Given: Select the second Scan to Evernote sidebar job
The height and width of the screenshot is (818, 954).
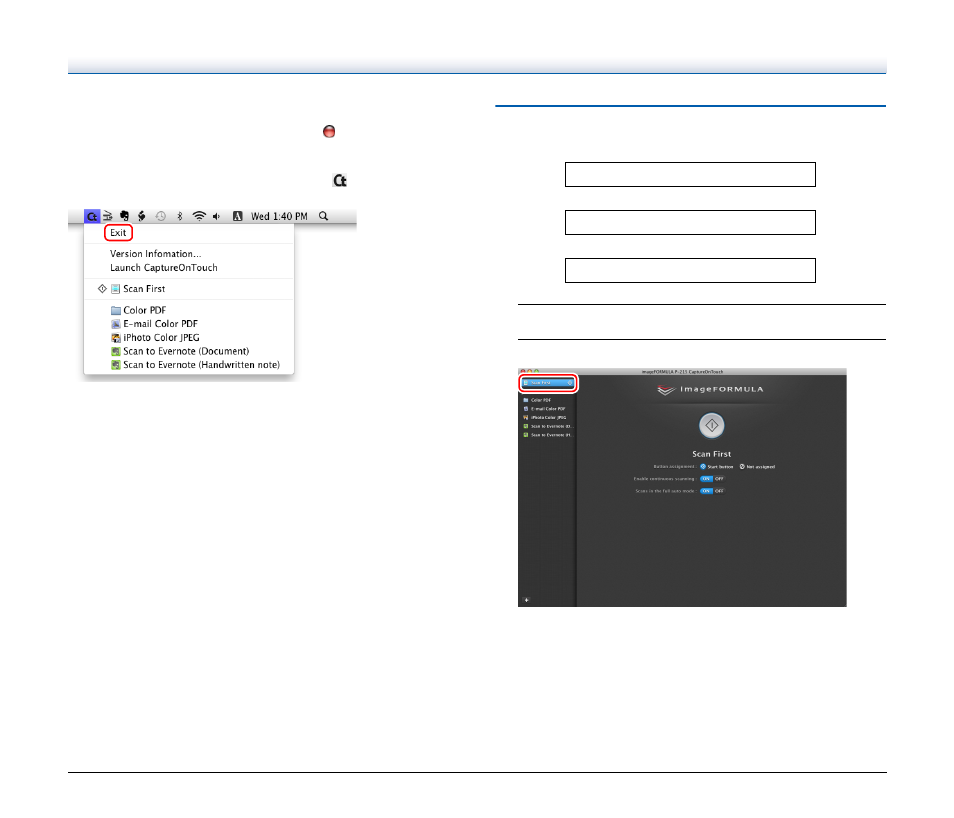Looking at the screenshot, I should click(x=548, y=435).
